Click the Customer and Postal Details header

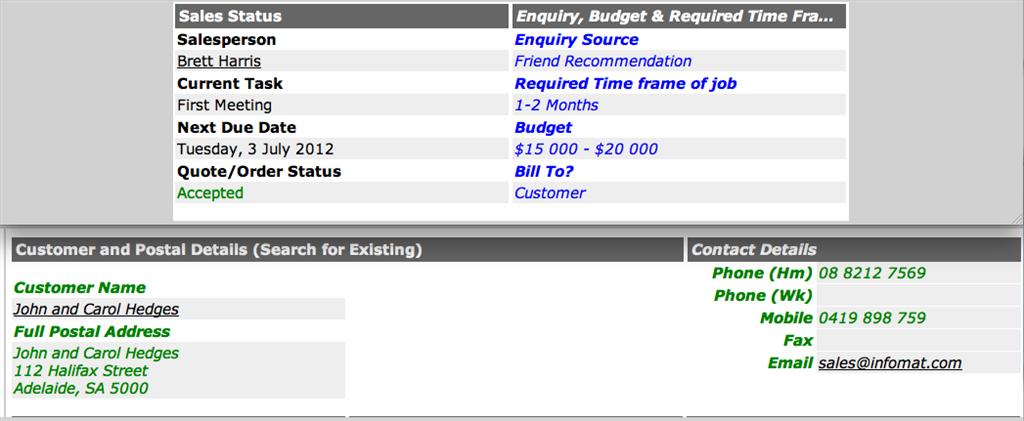point(347,250)
